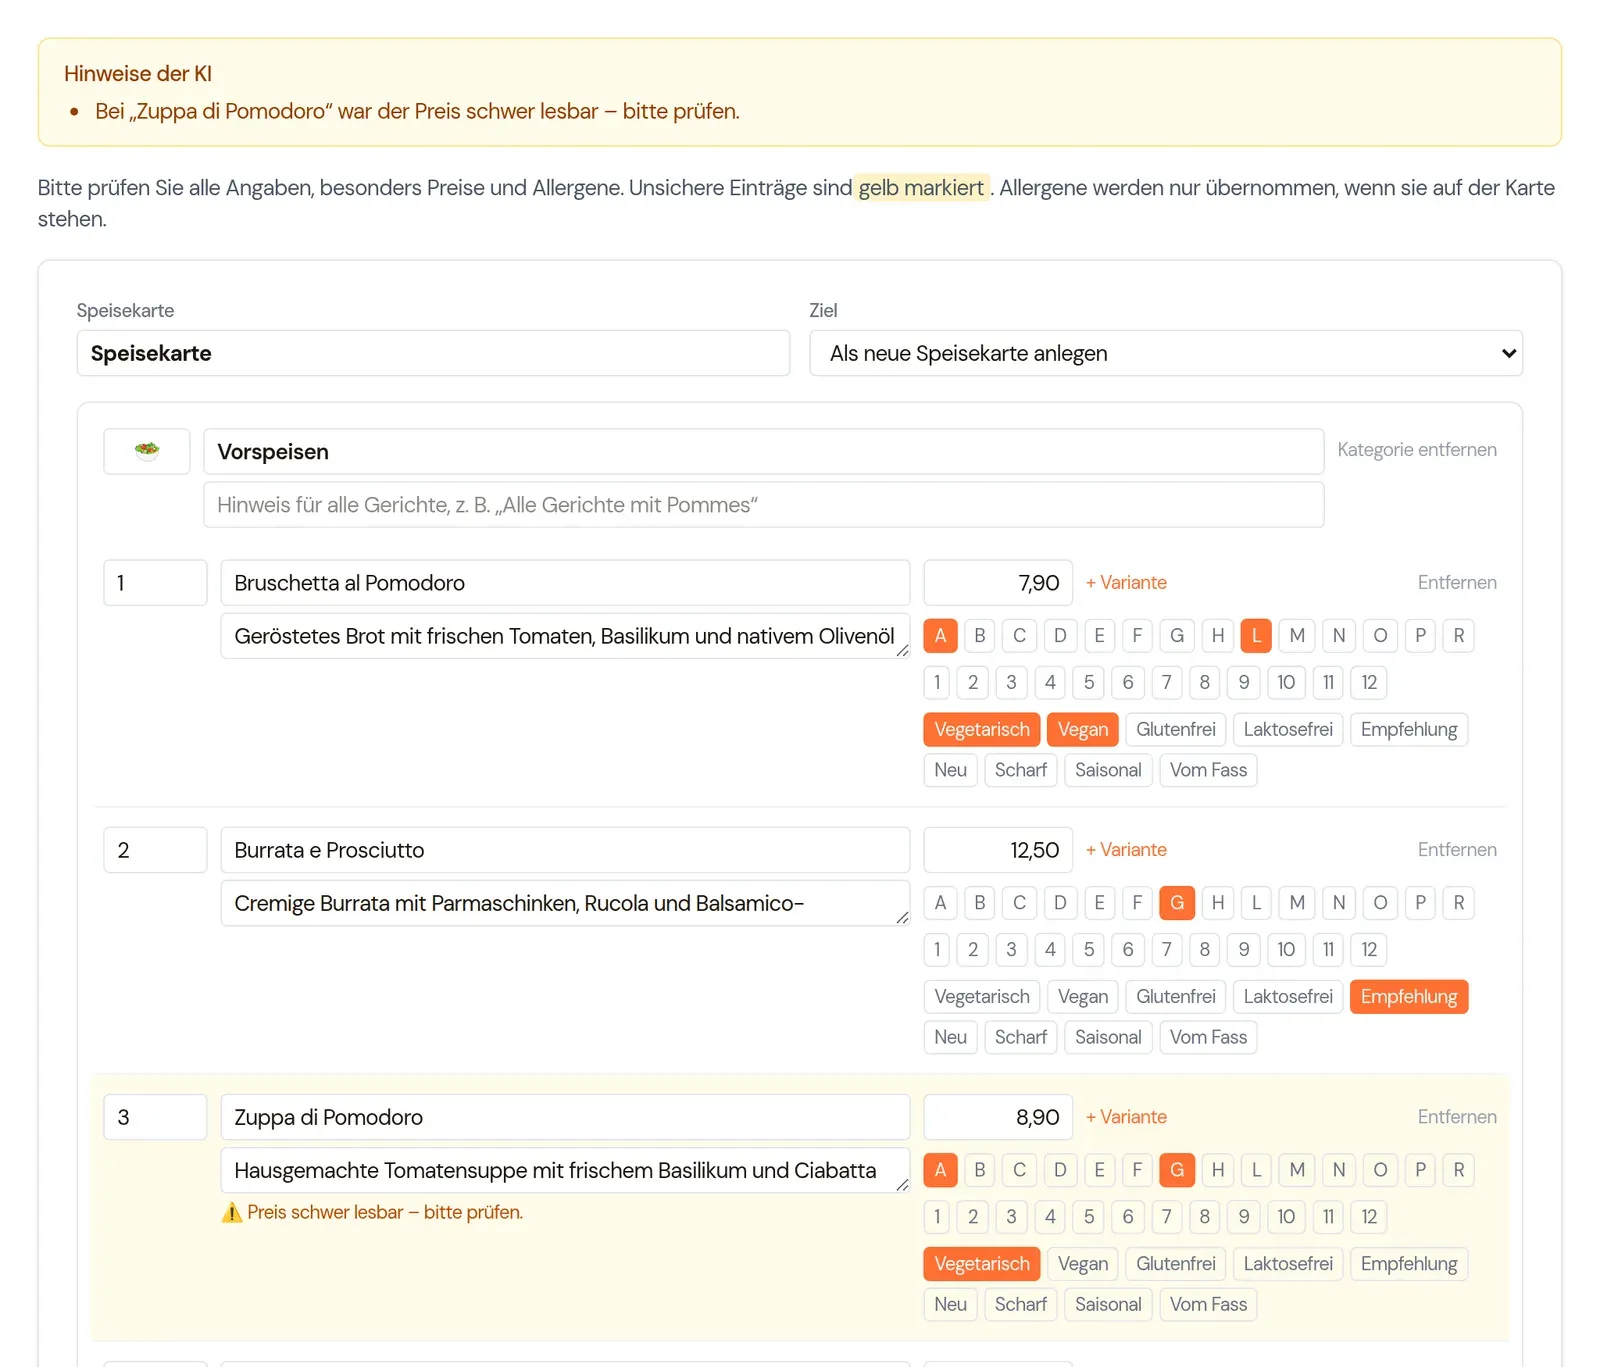Click the warning icon under Zuppa description
Image resolution: width=1600 pixels, height=1367 pixels.
click(232, 1212)
